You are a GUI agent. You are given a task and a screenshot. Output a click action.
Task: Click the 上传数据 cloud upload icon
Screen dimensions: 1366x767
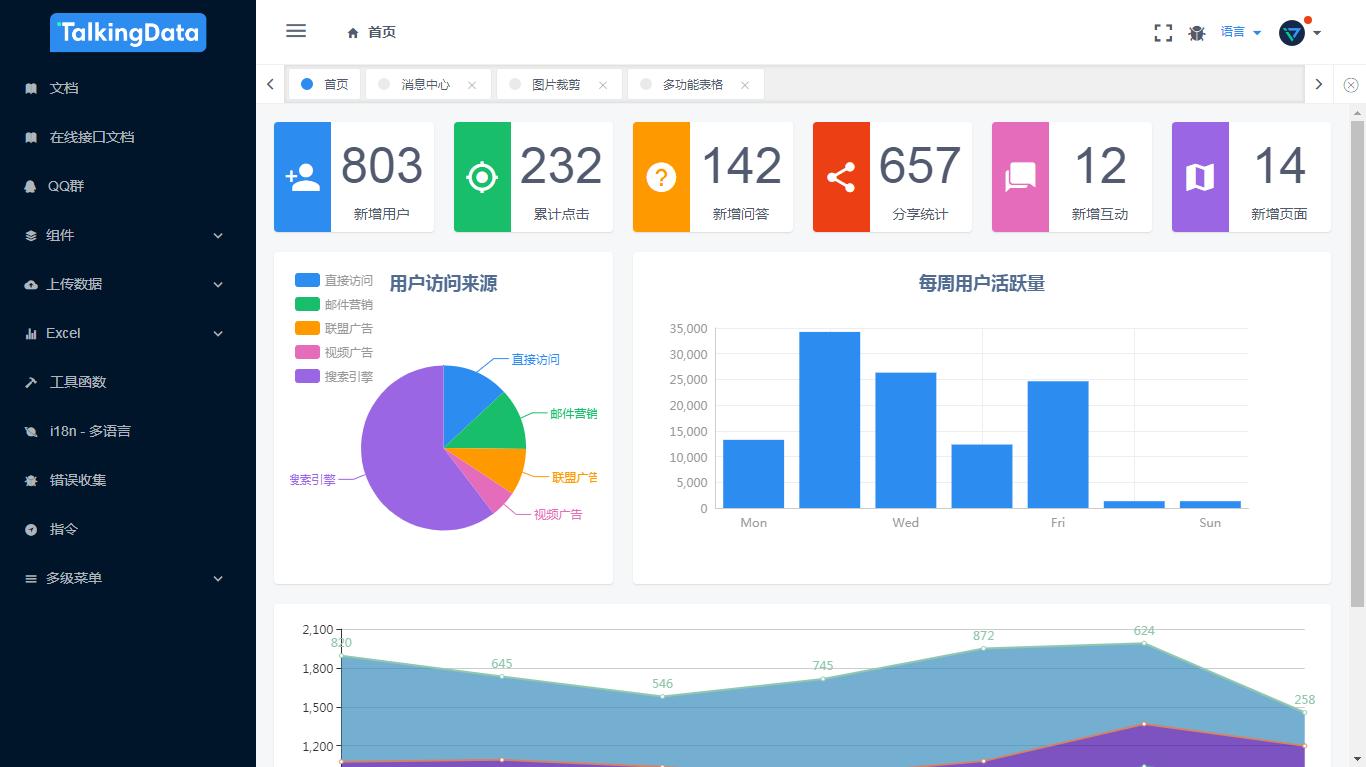pyautogui.click(x=31, y=284)
